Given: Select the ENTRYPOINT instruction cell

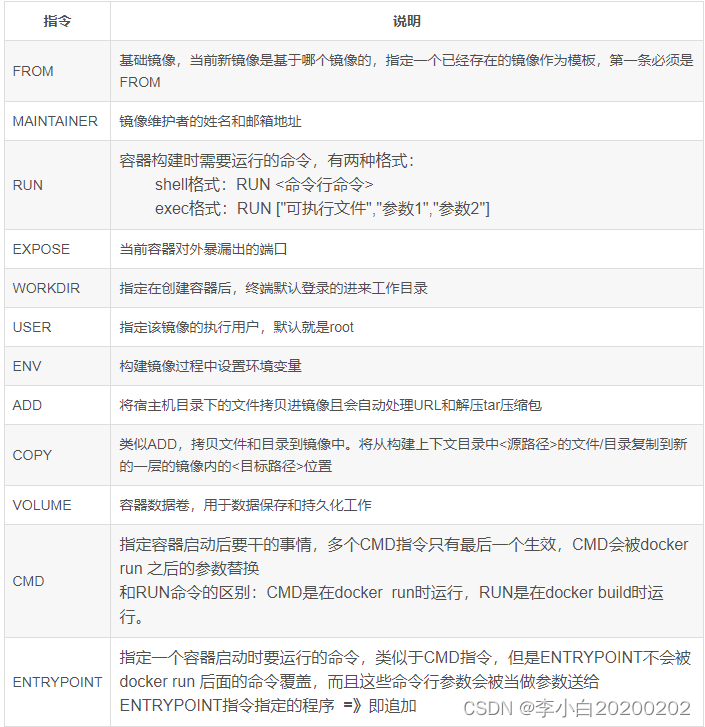Looking at the screenshot, I should pyautogui.click(x=57, y=682).
